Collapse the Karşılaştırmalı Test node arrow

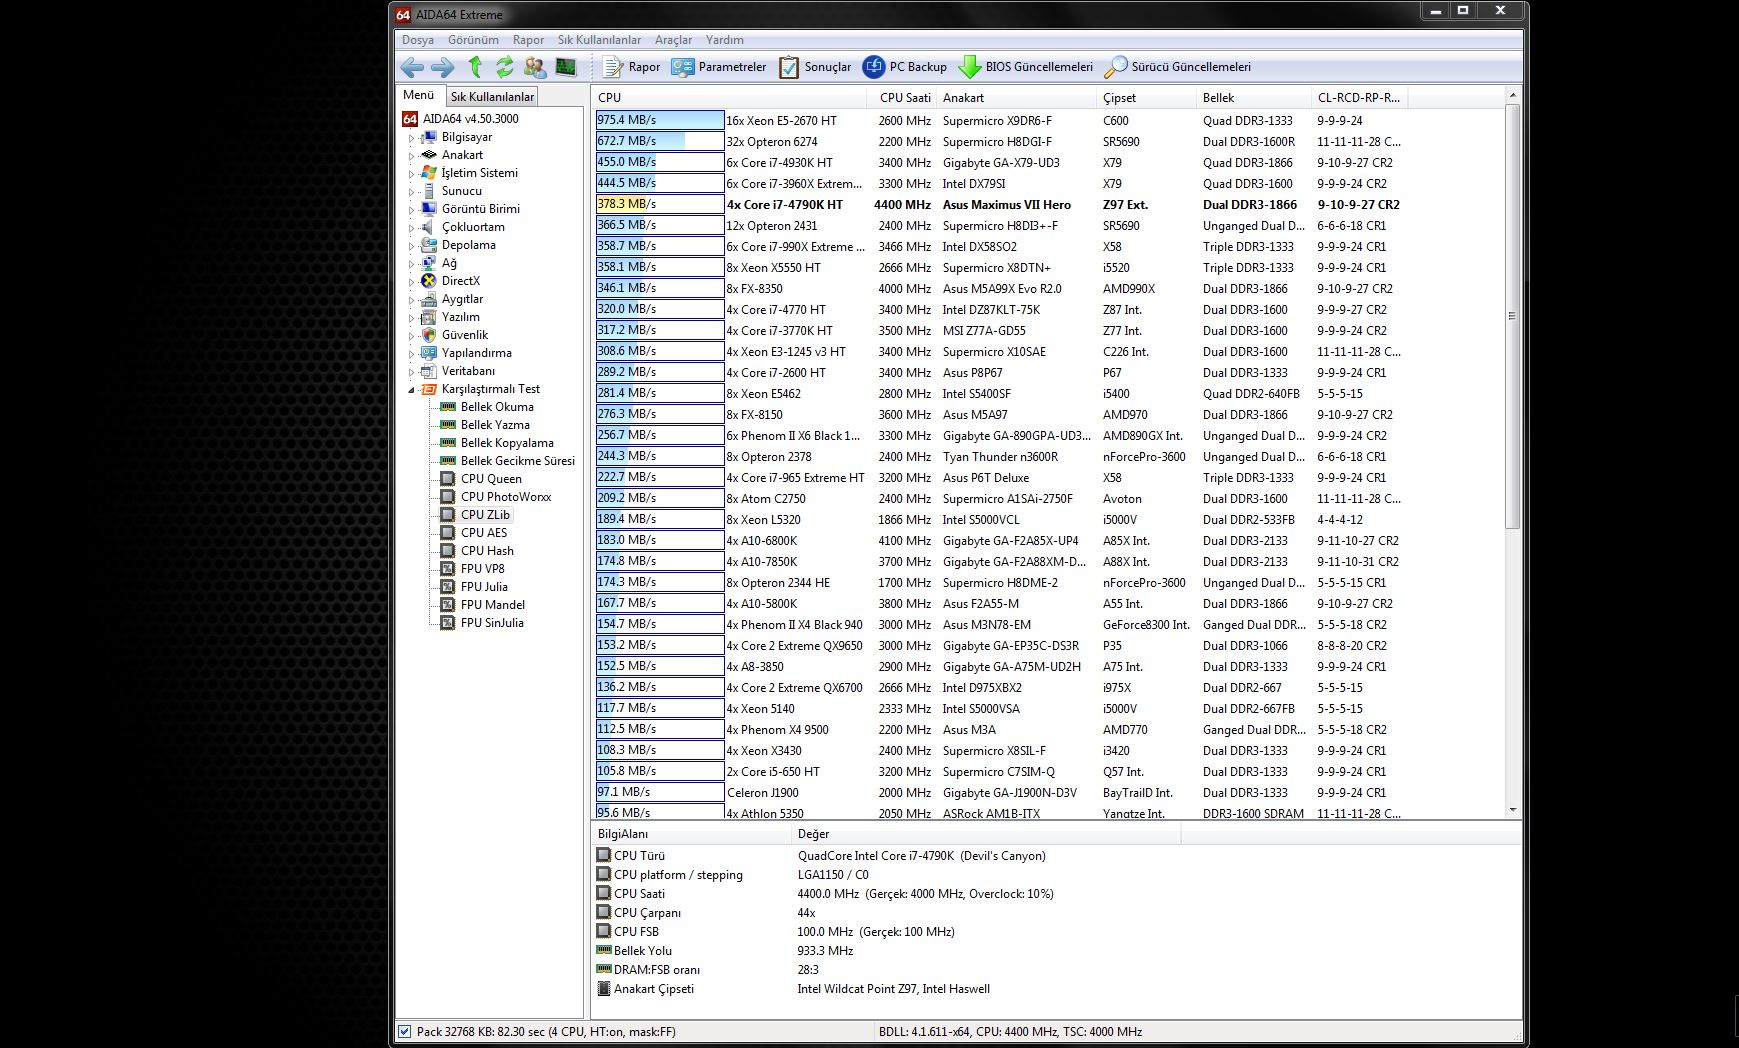pos(411,390)
